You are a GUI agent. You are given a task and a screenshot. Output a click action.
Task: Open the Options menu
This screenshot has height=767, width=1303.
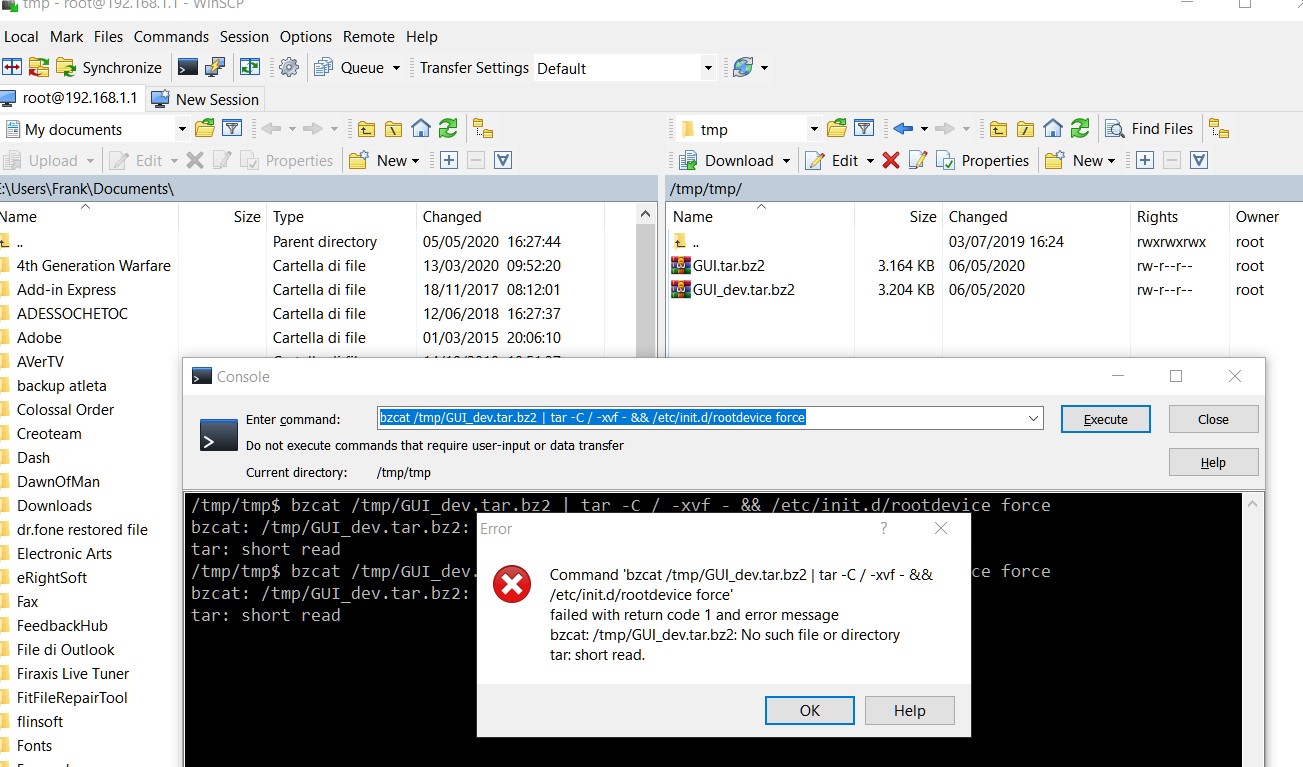coord(305,36)
